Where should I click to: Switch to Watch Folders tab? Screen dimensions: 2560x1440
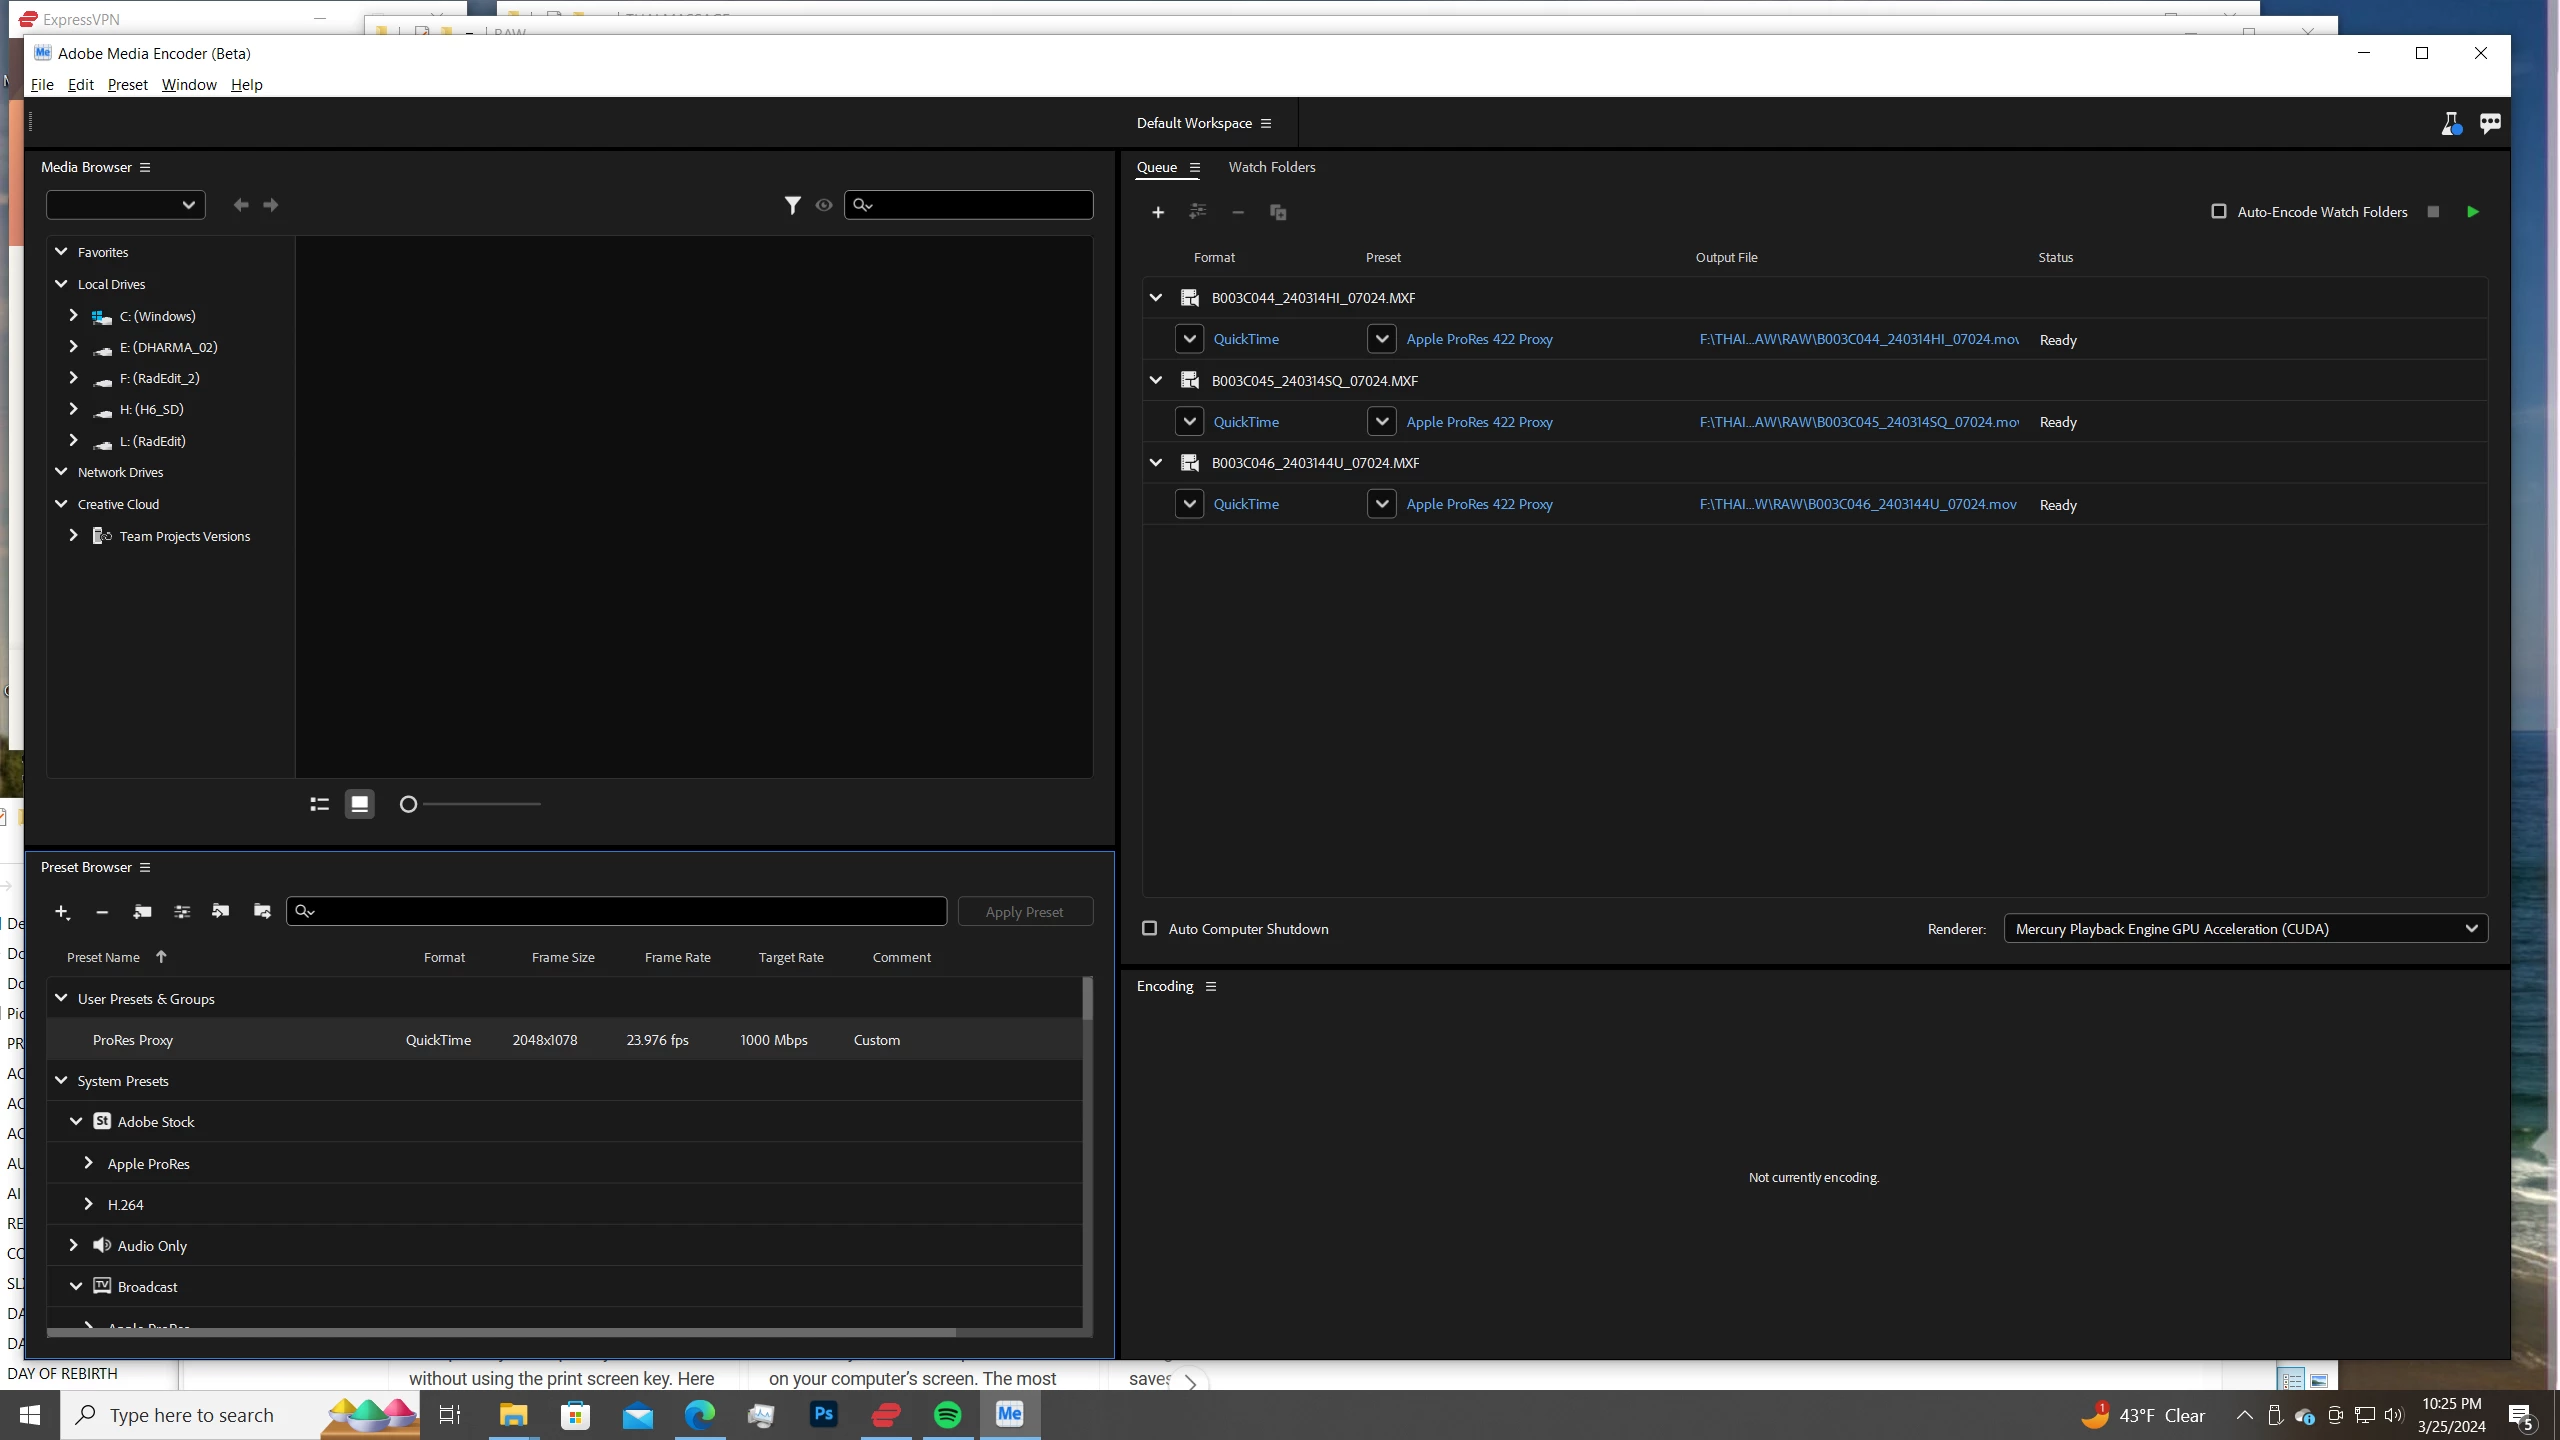1271,167
